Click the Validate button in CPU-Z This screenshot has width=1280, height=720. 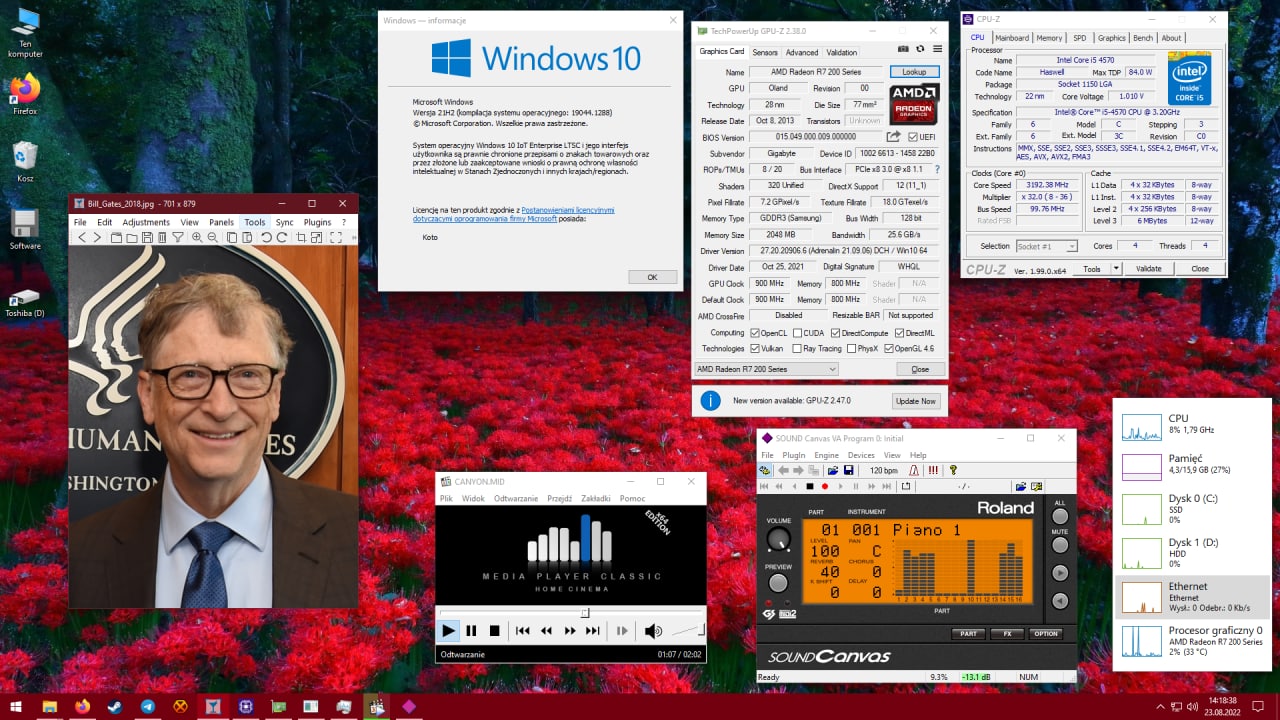(x=1149, y=269)
